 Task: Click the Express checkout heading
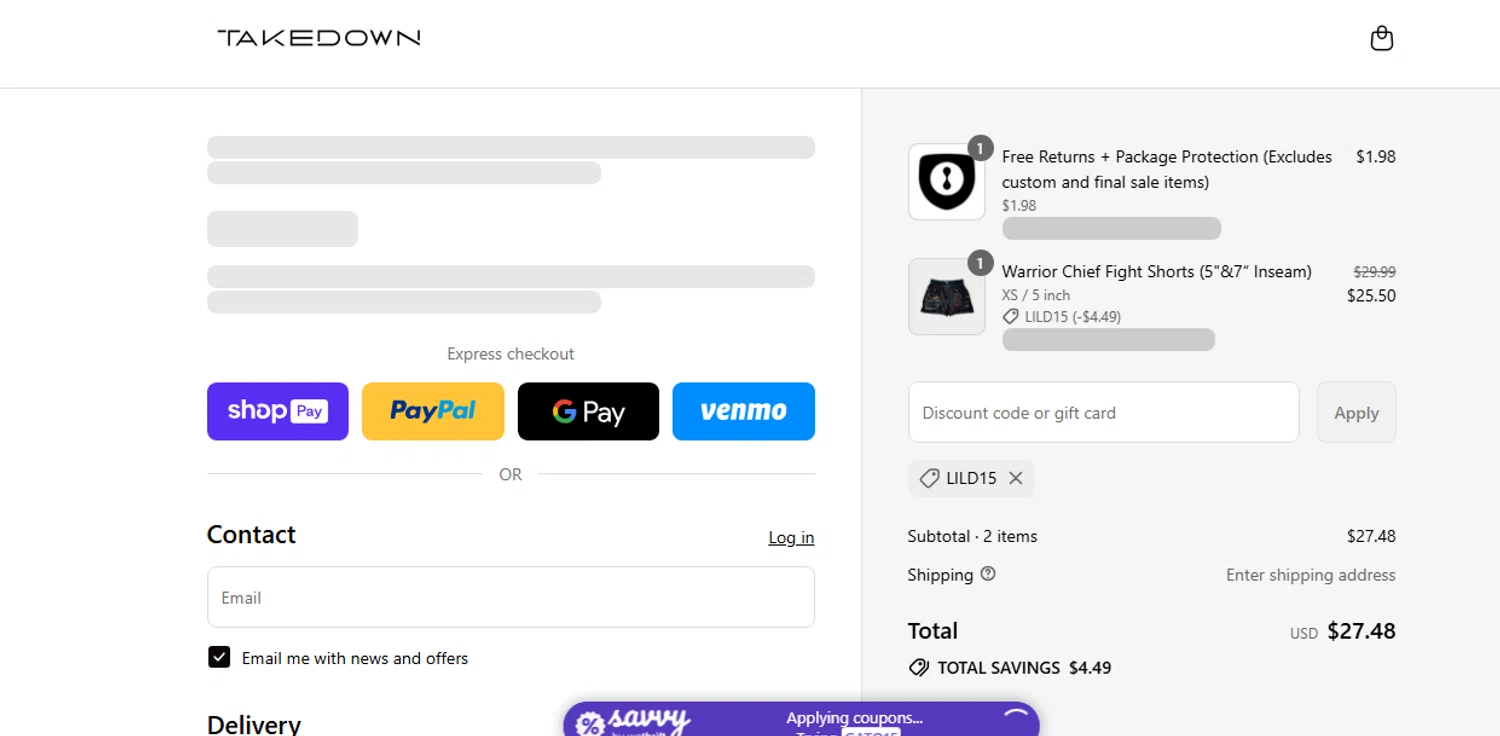pyautogui.click(x=511, y=354)
